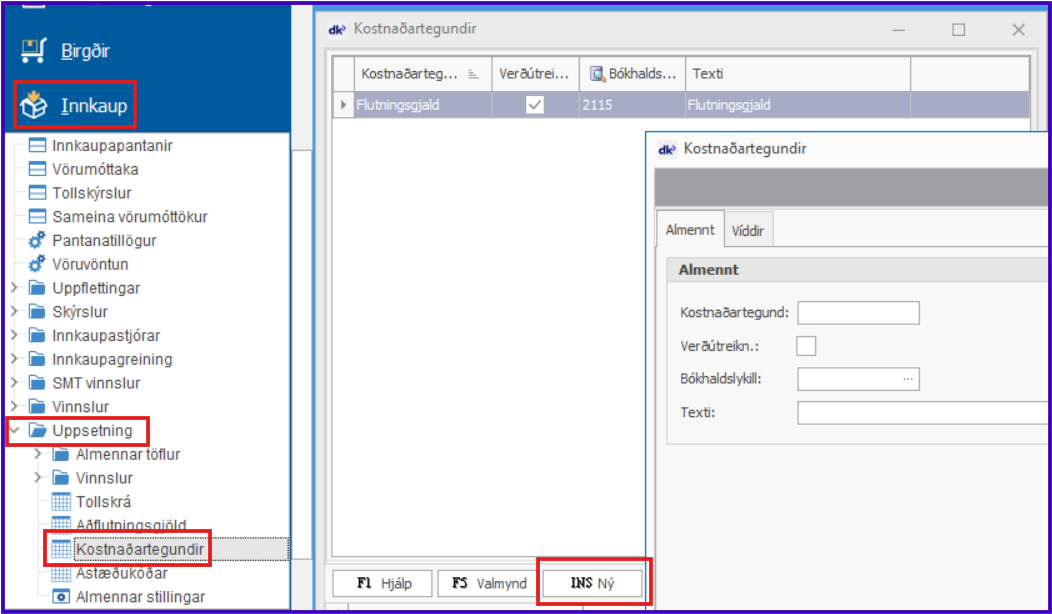Click the Innkaupapantanir window icon
Image resolution: width=1052 pixels, height=614 pixels.
37,146
